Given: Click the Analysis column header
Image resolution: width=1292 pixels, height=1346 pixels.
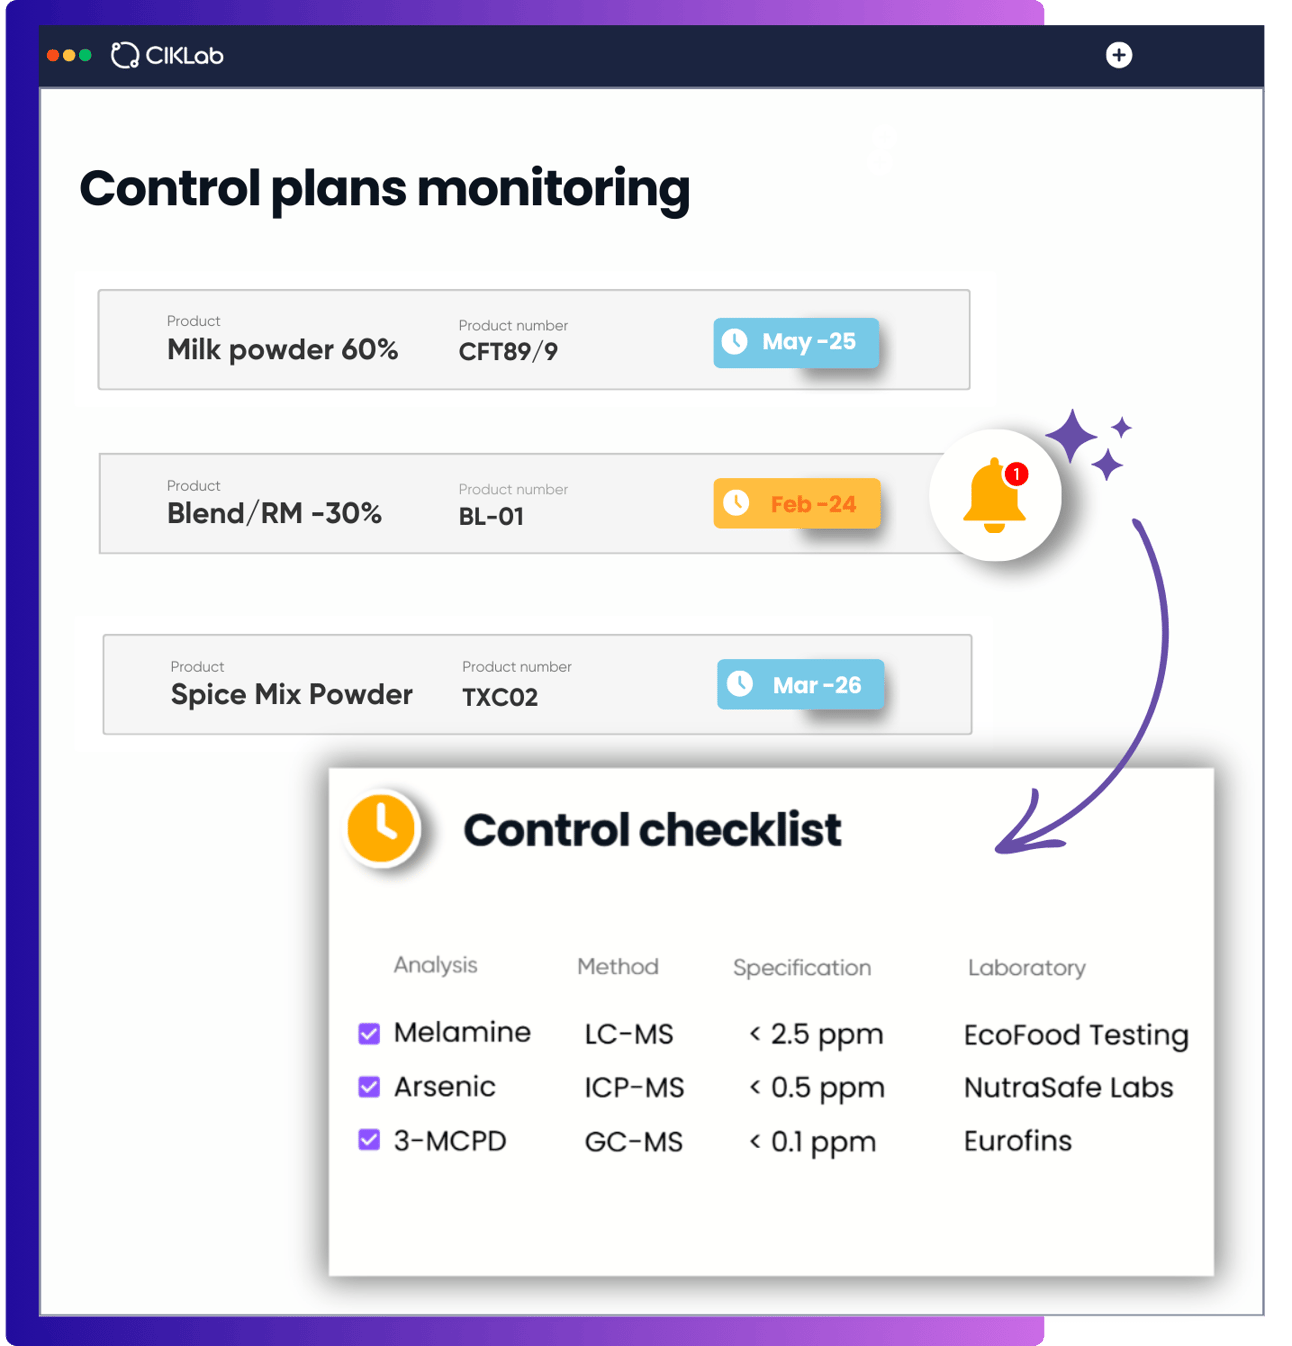Looking at the screenshot, I should click(435, 965).
